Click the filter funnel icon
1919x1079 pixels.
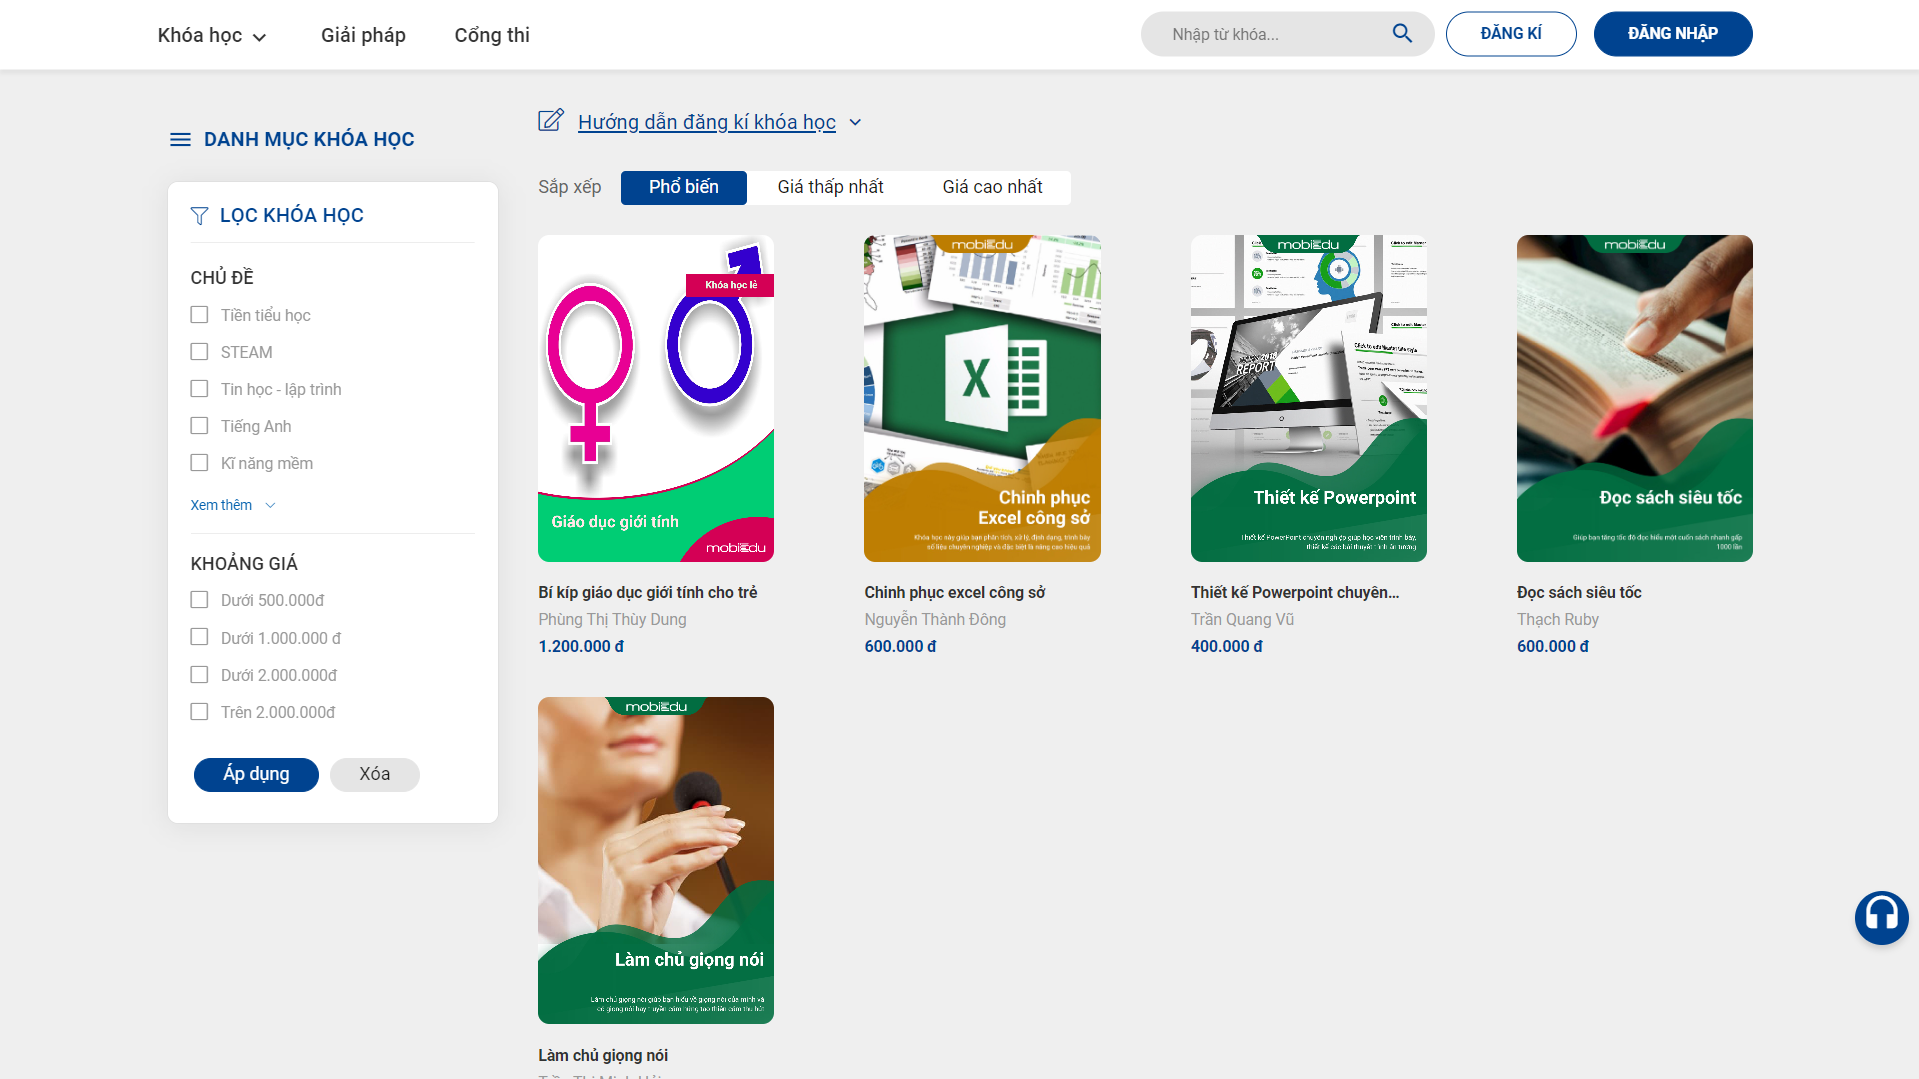(200, 216)
